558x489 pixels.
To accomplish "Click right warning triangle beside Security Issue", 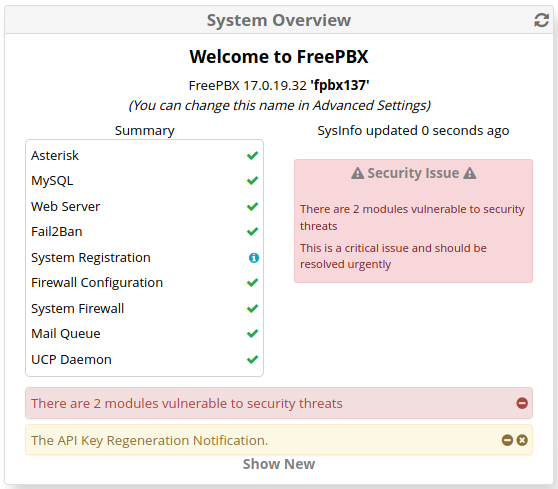I will (x=470, y=173).
